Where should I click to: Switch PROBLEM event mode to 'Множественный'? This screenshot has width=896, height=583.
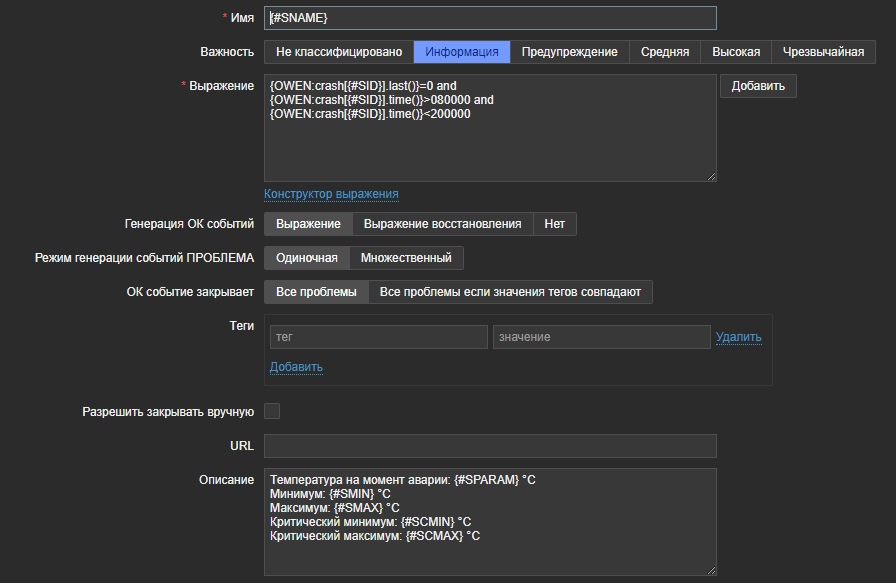(406, 258)
